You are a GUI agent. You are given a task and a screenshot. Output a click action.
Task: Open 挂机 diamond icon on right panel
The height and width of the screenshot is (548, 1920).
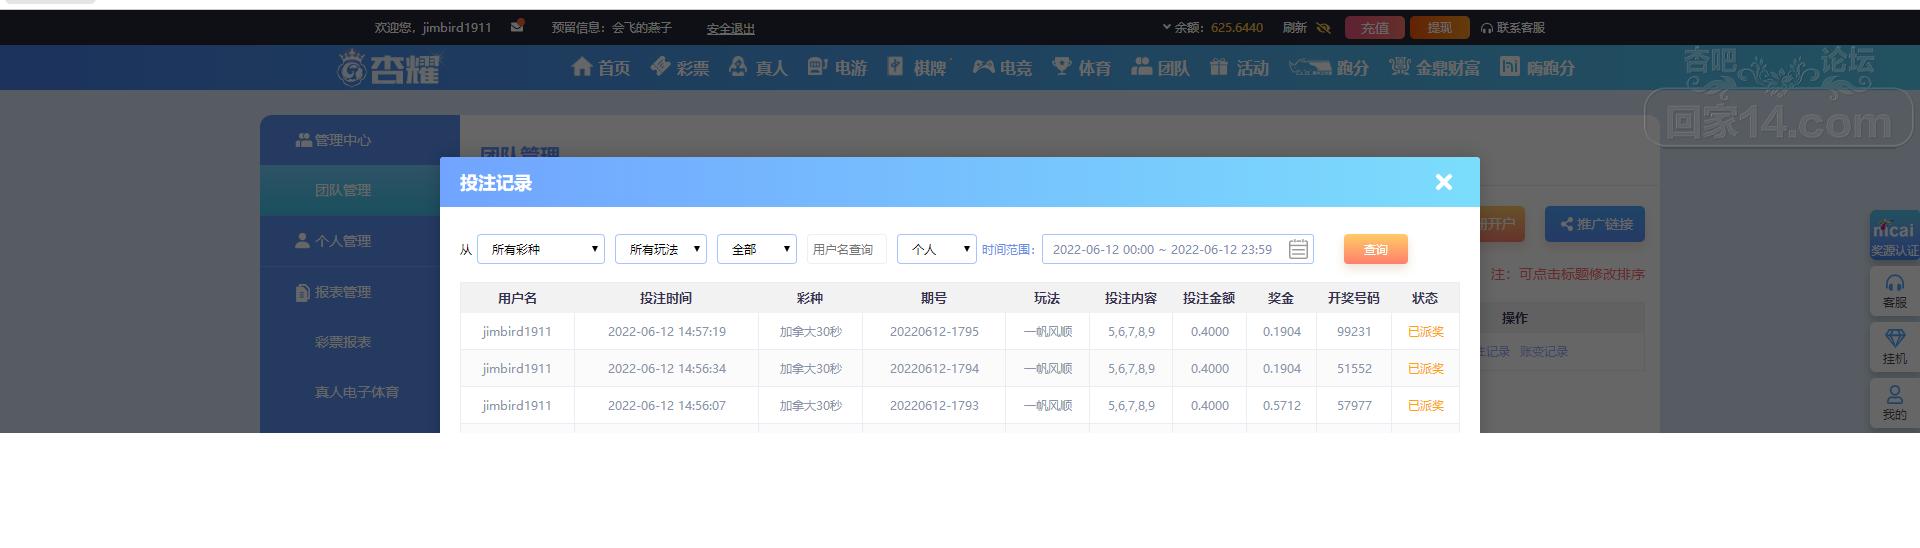pos(1894,347)
